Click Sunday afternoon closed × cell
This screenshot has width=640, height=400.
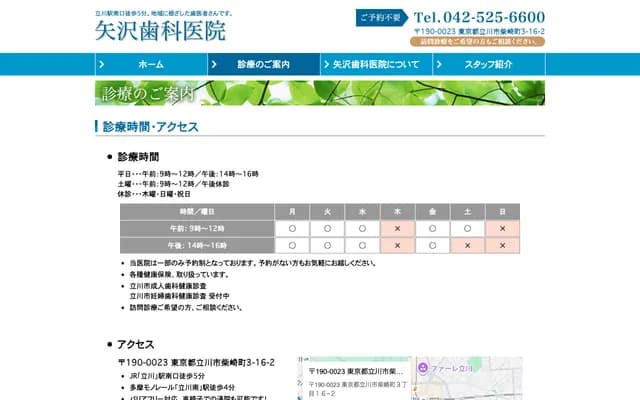pos(502,245)
